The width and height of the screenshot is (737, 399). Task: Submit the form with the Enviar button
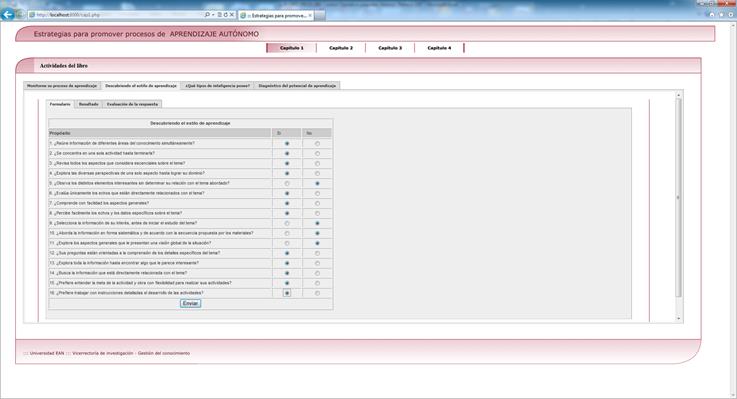coord(190,304)
